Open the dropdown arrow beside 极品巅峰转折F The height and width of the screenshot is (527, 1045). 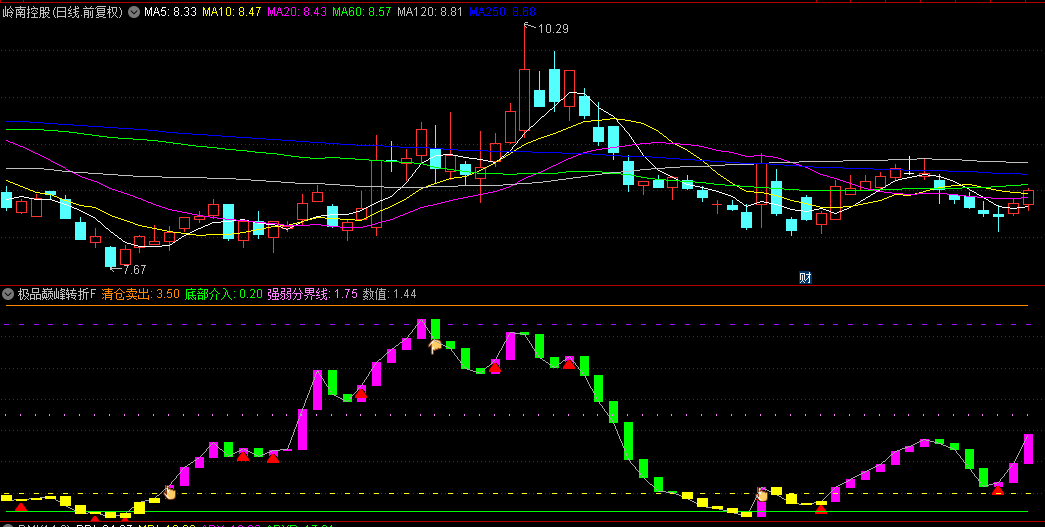tap(9, 294)
